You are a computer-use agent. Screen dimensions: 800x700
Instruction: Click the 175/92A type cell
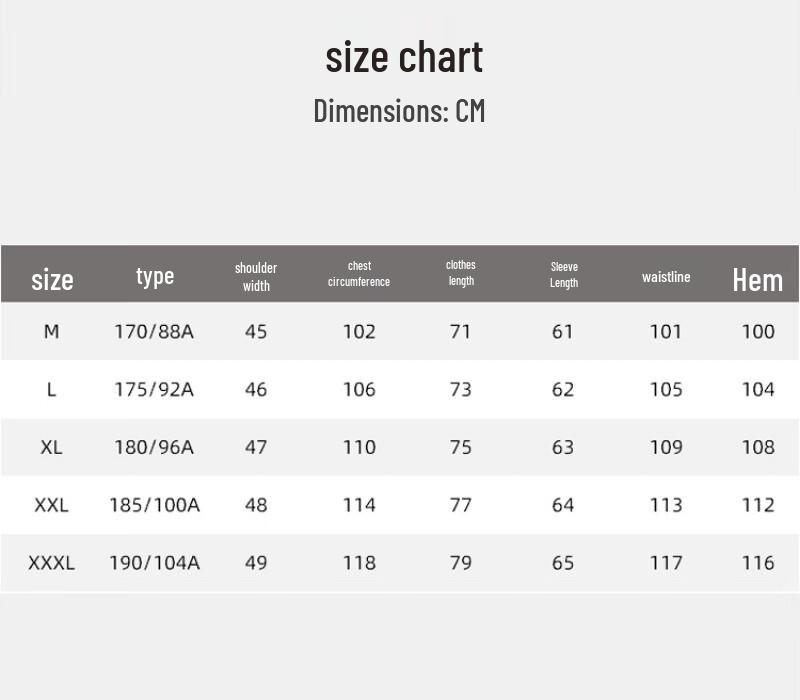tap(154, 390)
